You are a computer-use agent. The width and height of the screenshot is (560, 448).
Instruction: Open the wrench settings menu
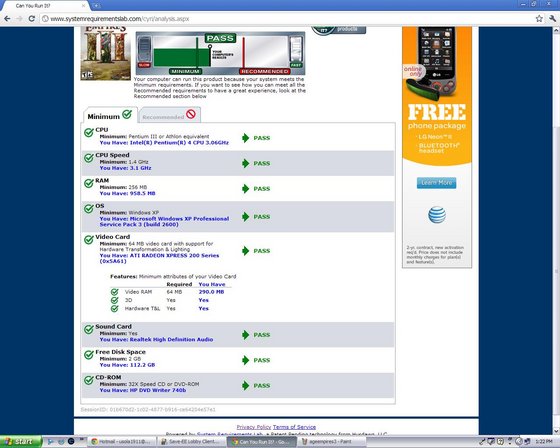pos(552,19)
